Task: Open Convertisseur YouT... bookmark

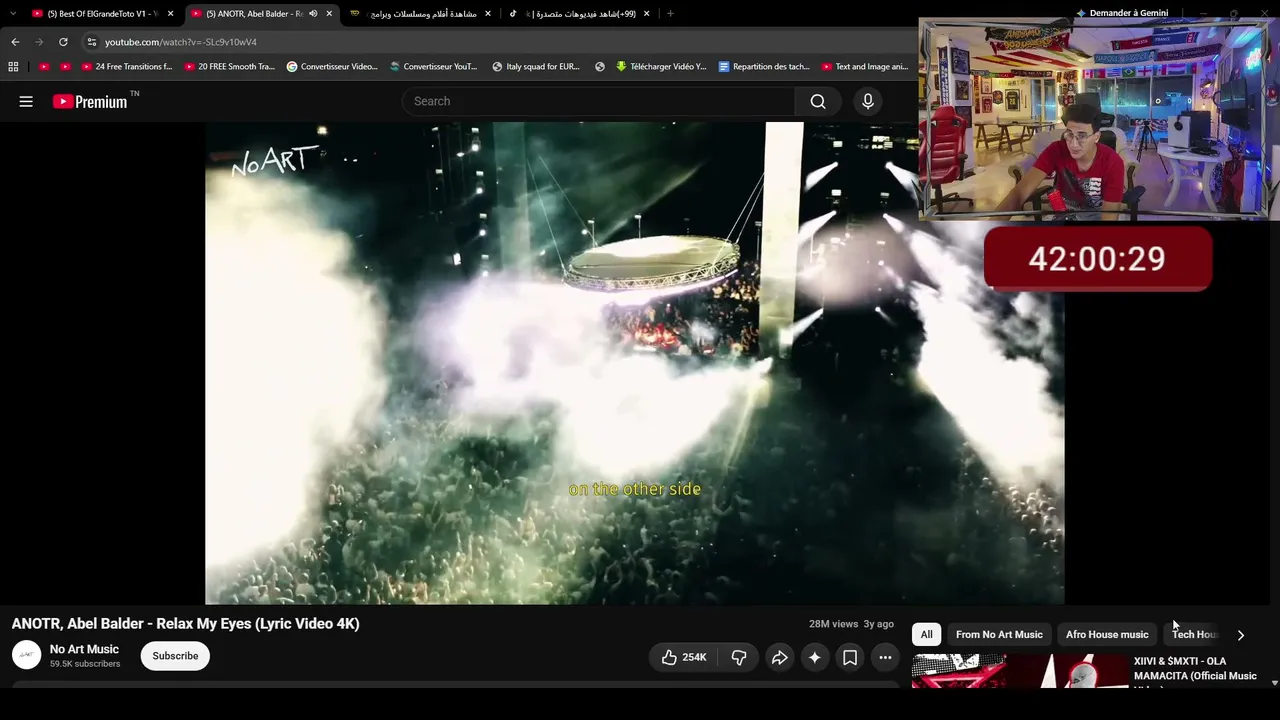Action: point(434,67)
